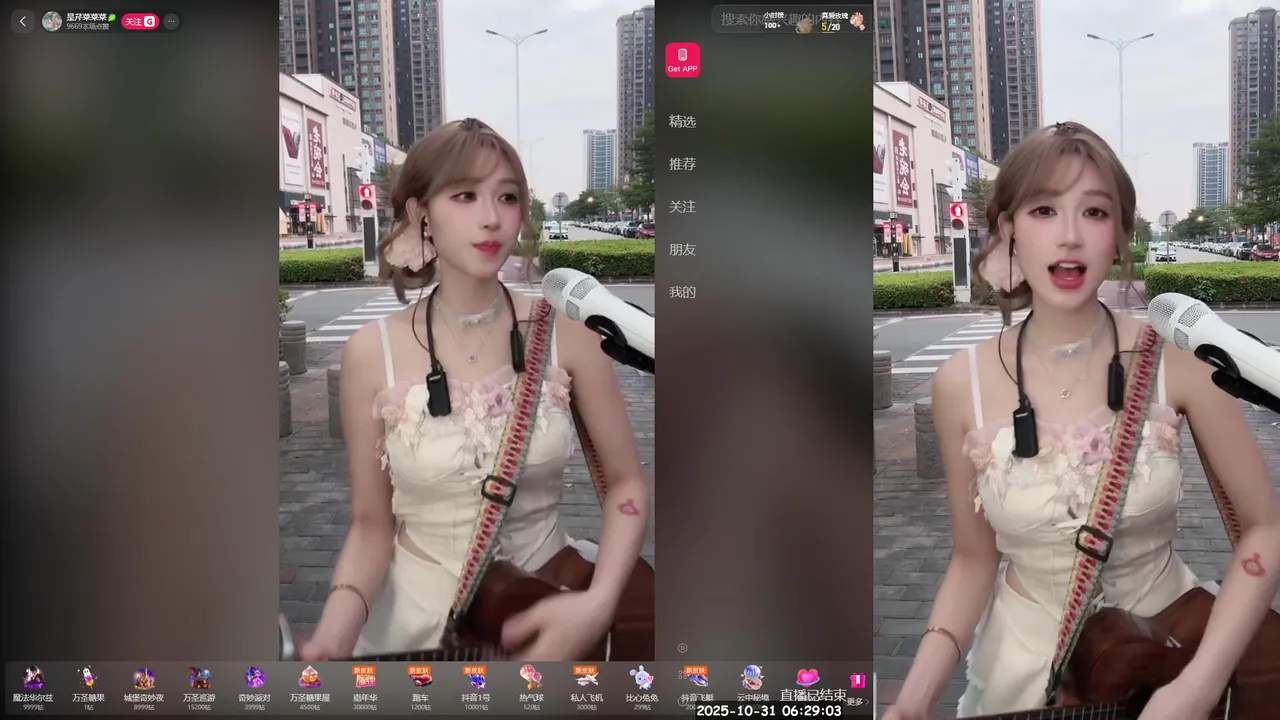Expand more gifts with 更多 arrow
Screen dimensions: 1280x720
(857, 701)
